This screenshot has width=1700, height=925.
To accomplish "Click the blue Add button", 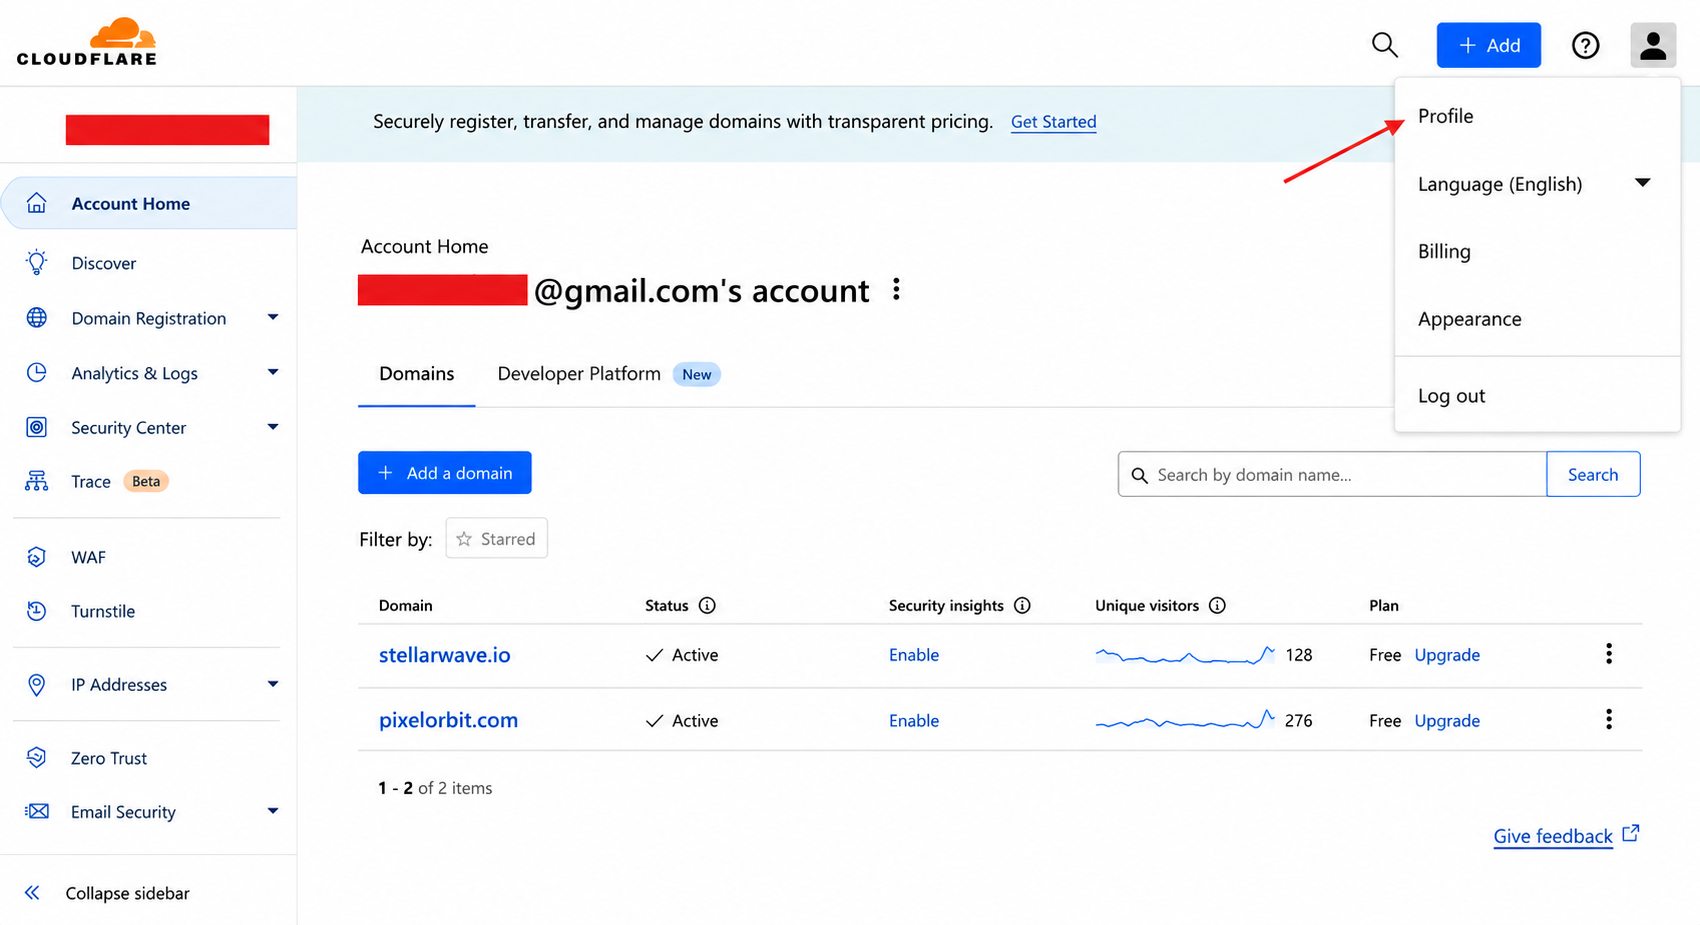I will (1488, 45).
